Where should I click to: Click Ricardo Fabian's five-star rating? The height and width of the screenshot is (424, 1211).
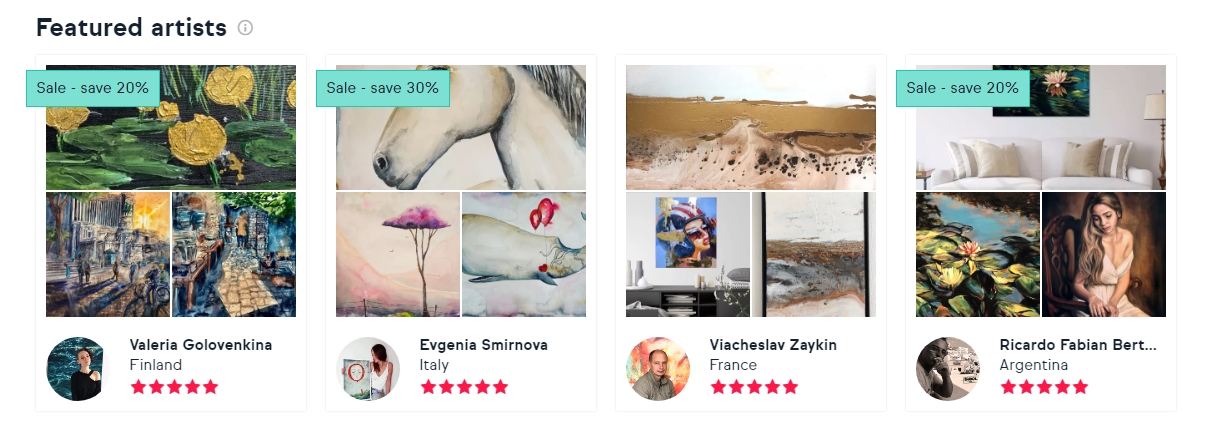coord(1044,387)
